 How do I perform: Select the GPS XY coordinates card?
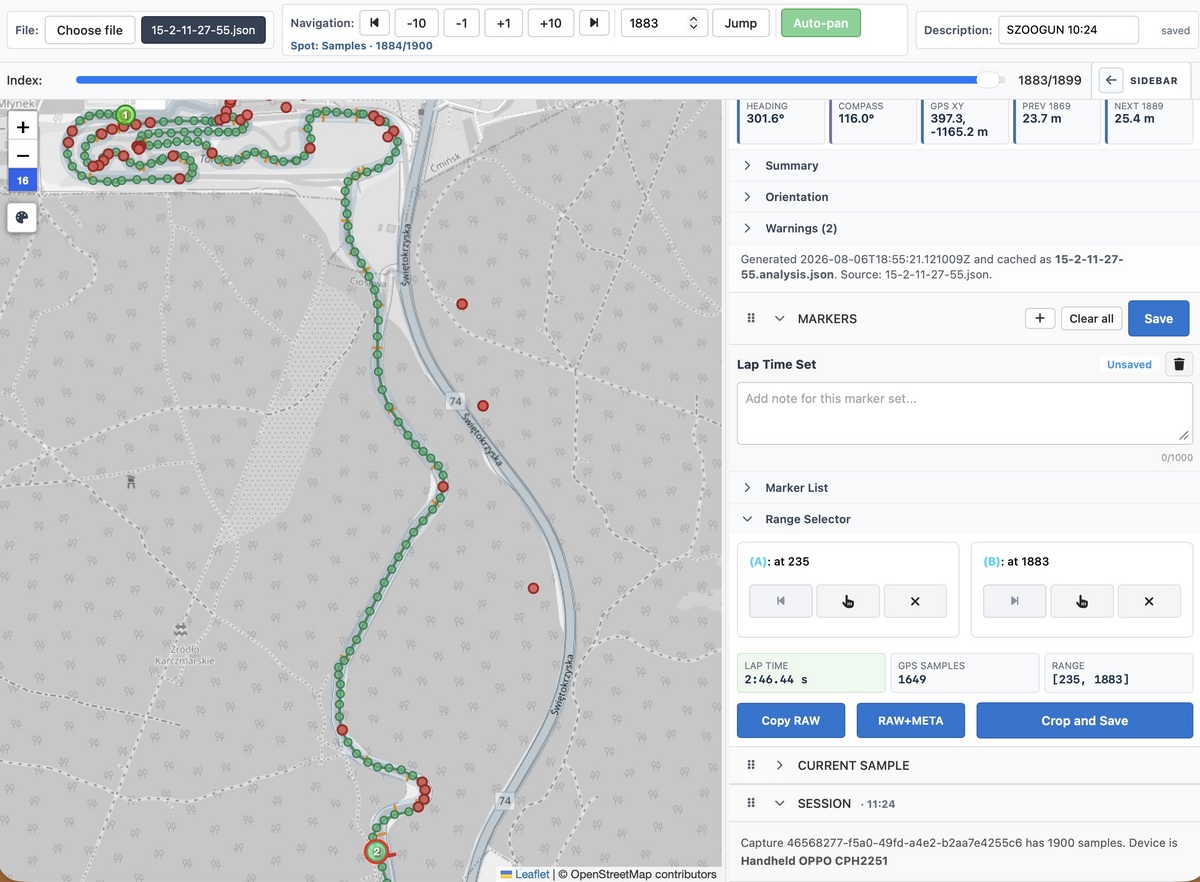(x=964, y=120)
